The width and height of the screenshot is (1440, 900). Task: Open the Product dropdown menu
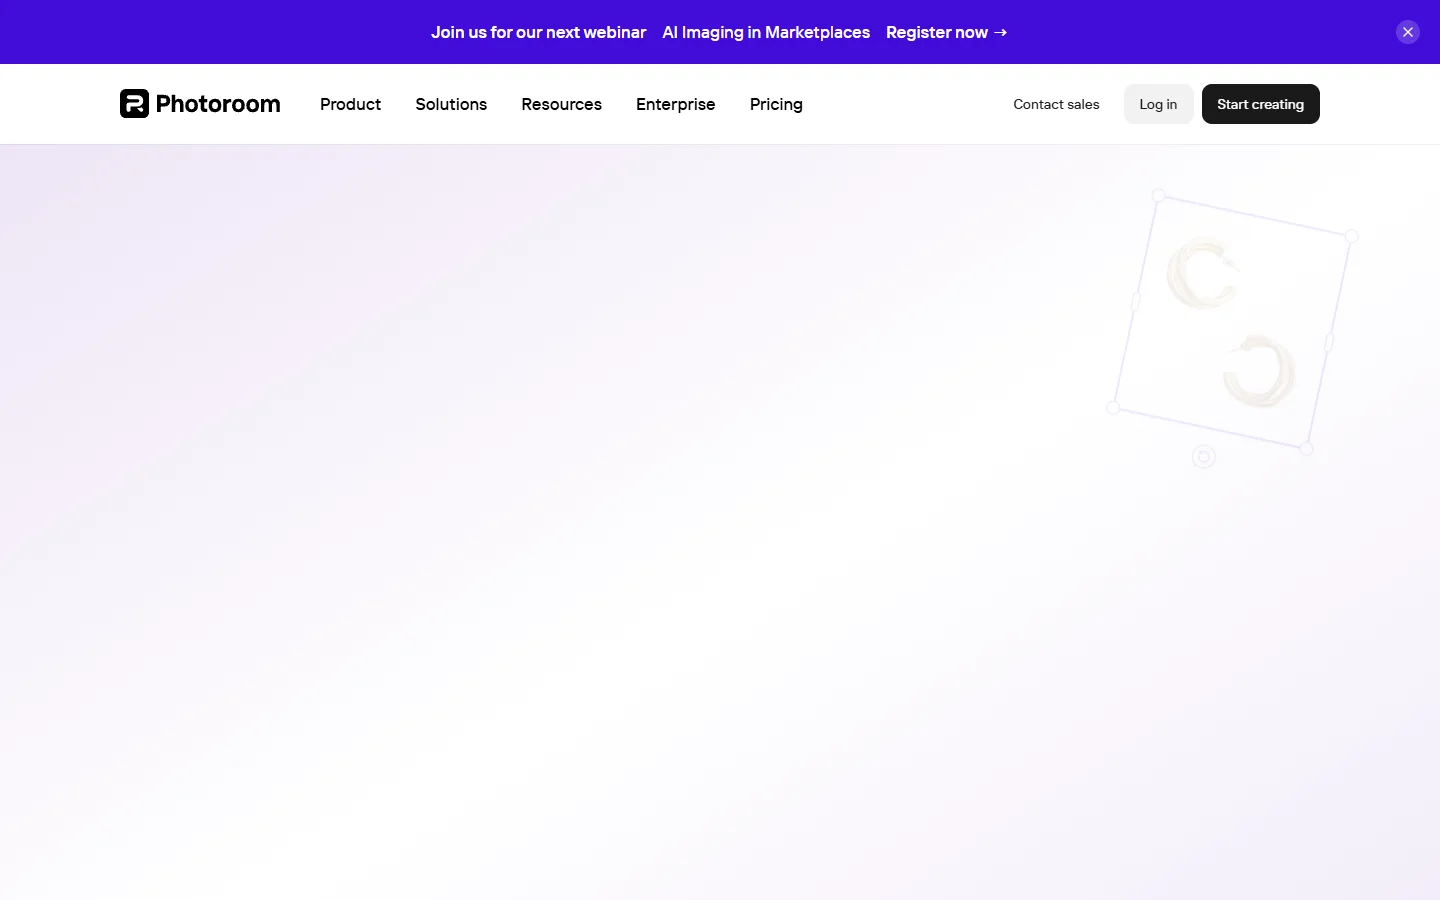[350, 104]
